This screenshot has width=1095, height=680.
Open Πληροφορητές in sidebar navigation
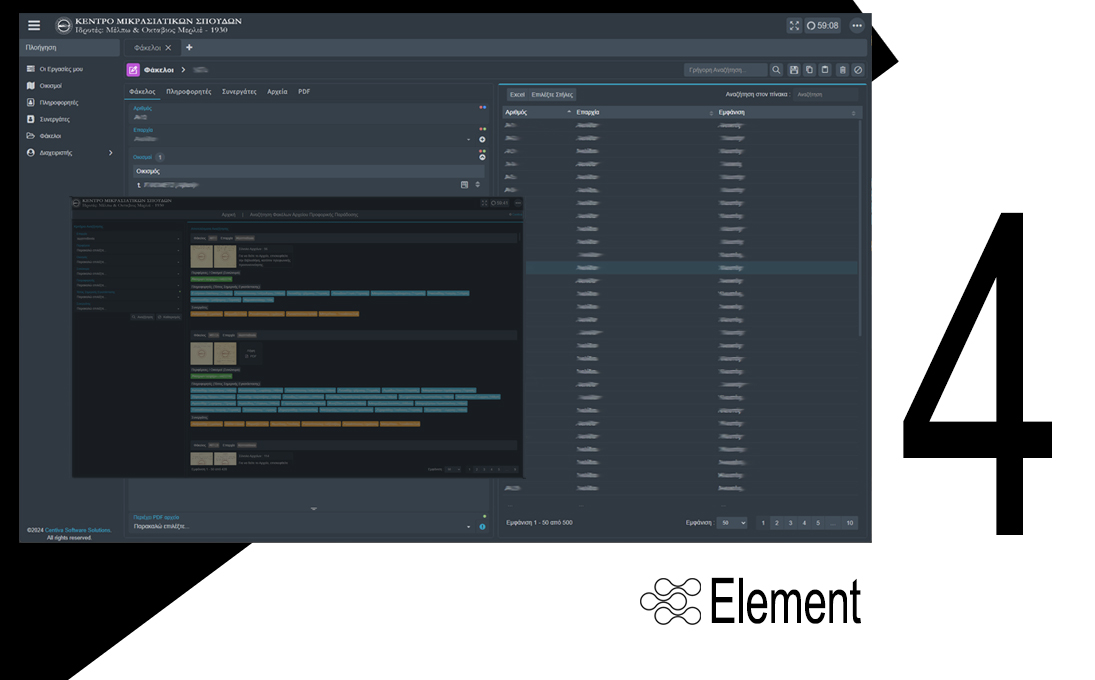click(59, 103)
